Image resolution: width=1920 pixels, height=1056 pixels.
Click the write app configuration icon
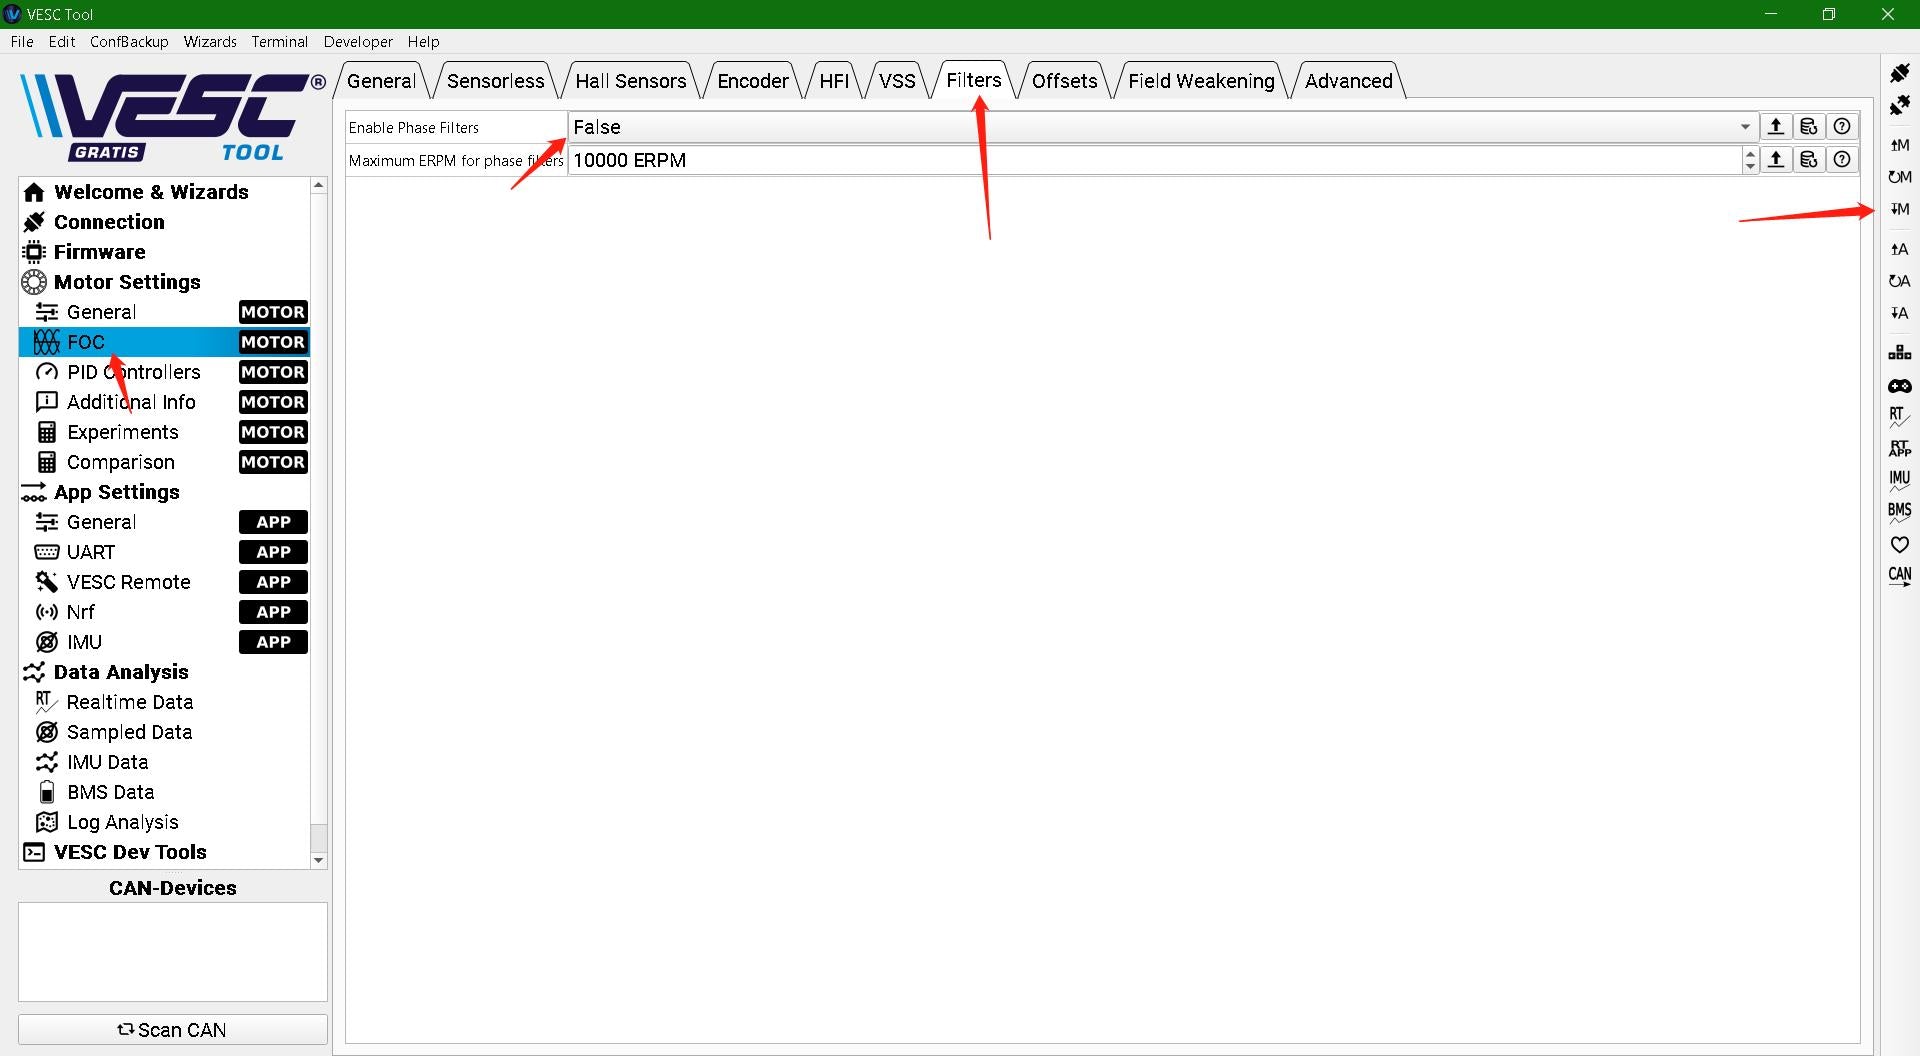(x=1899, y=313)
